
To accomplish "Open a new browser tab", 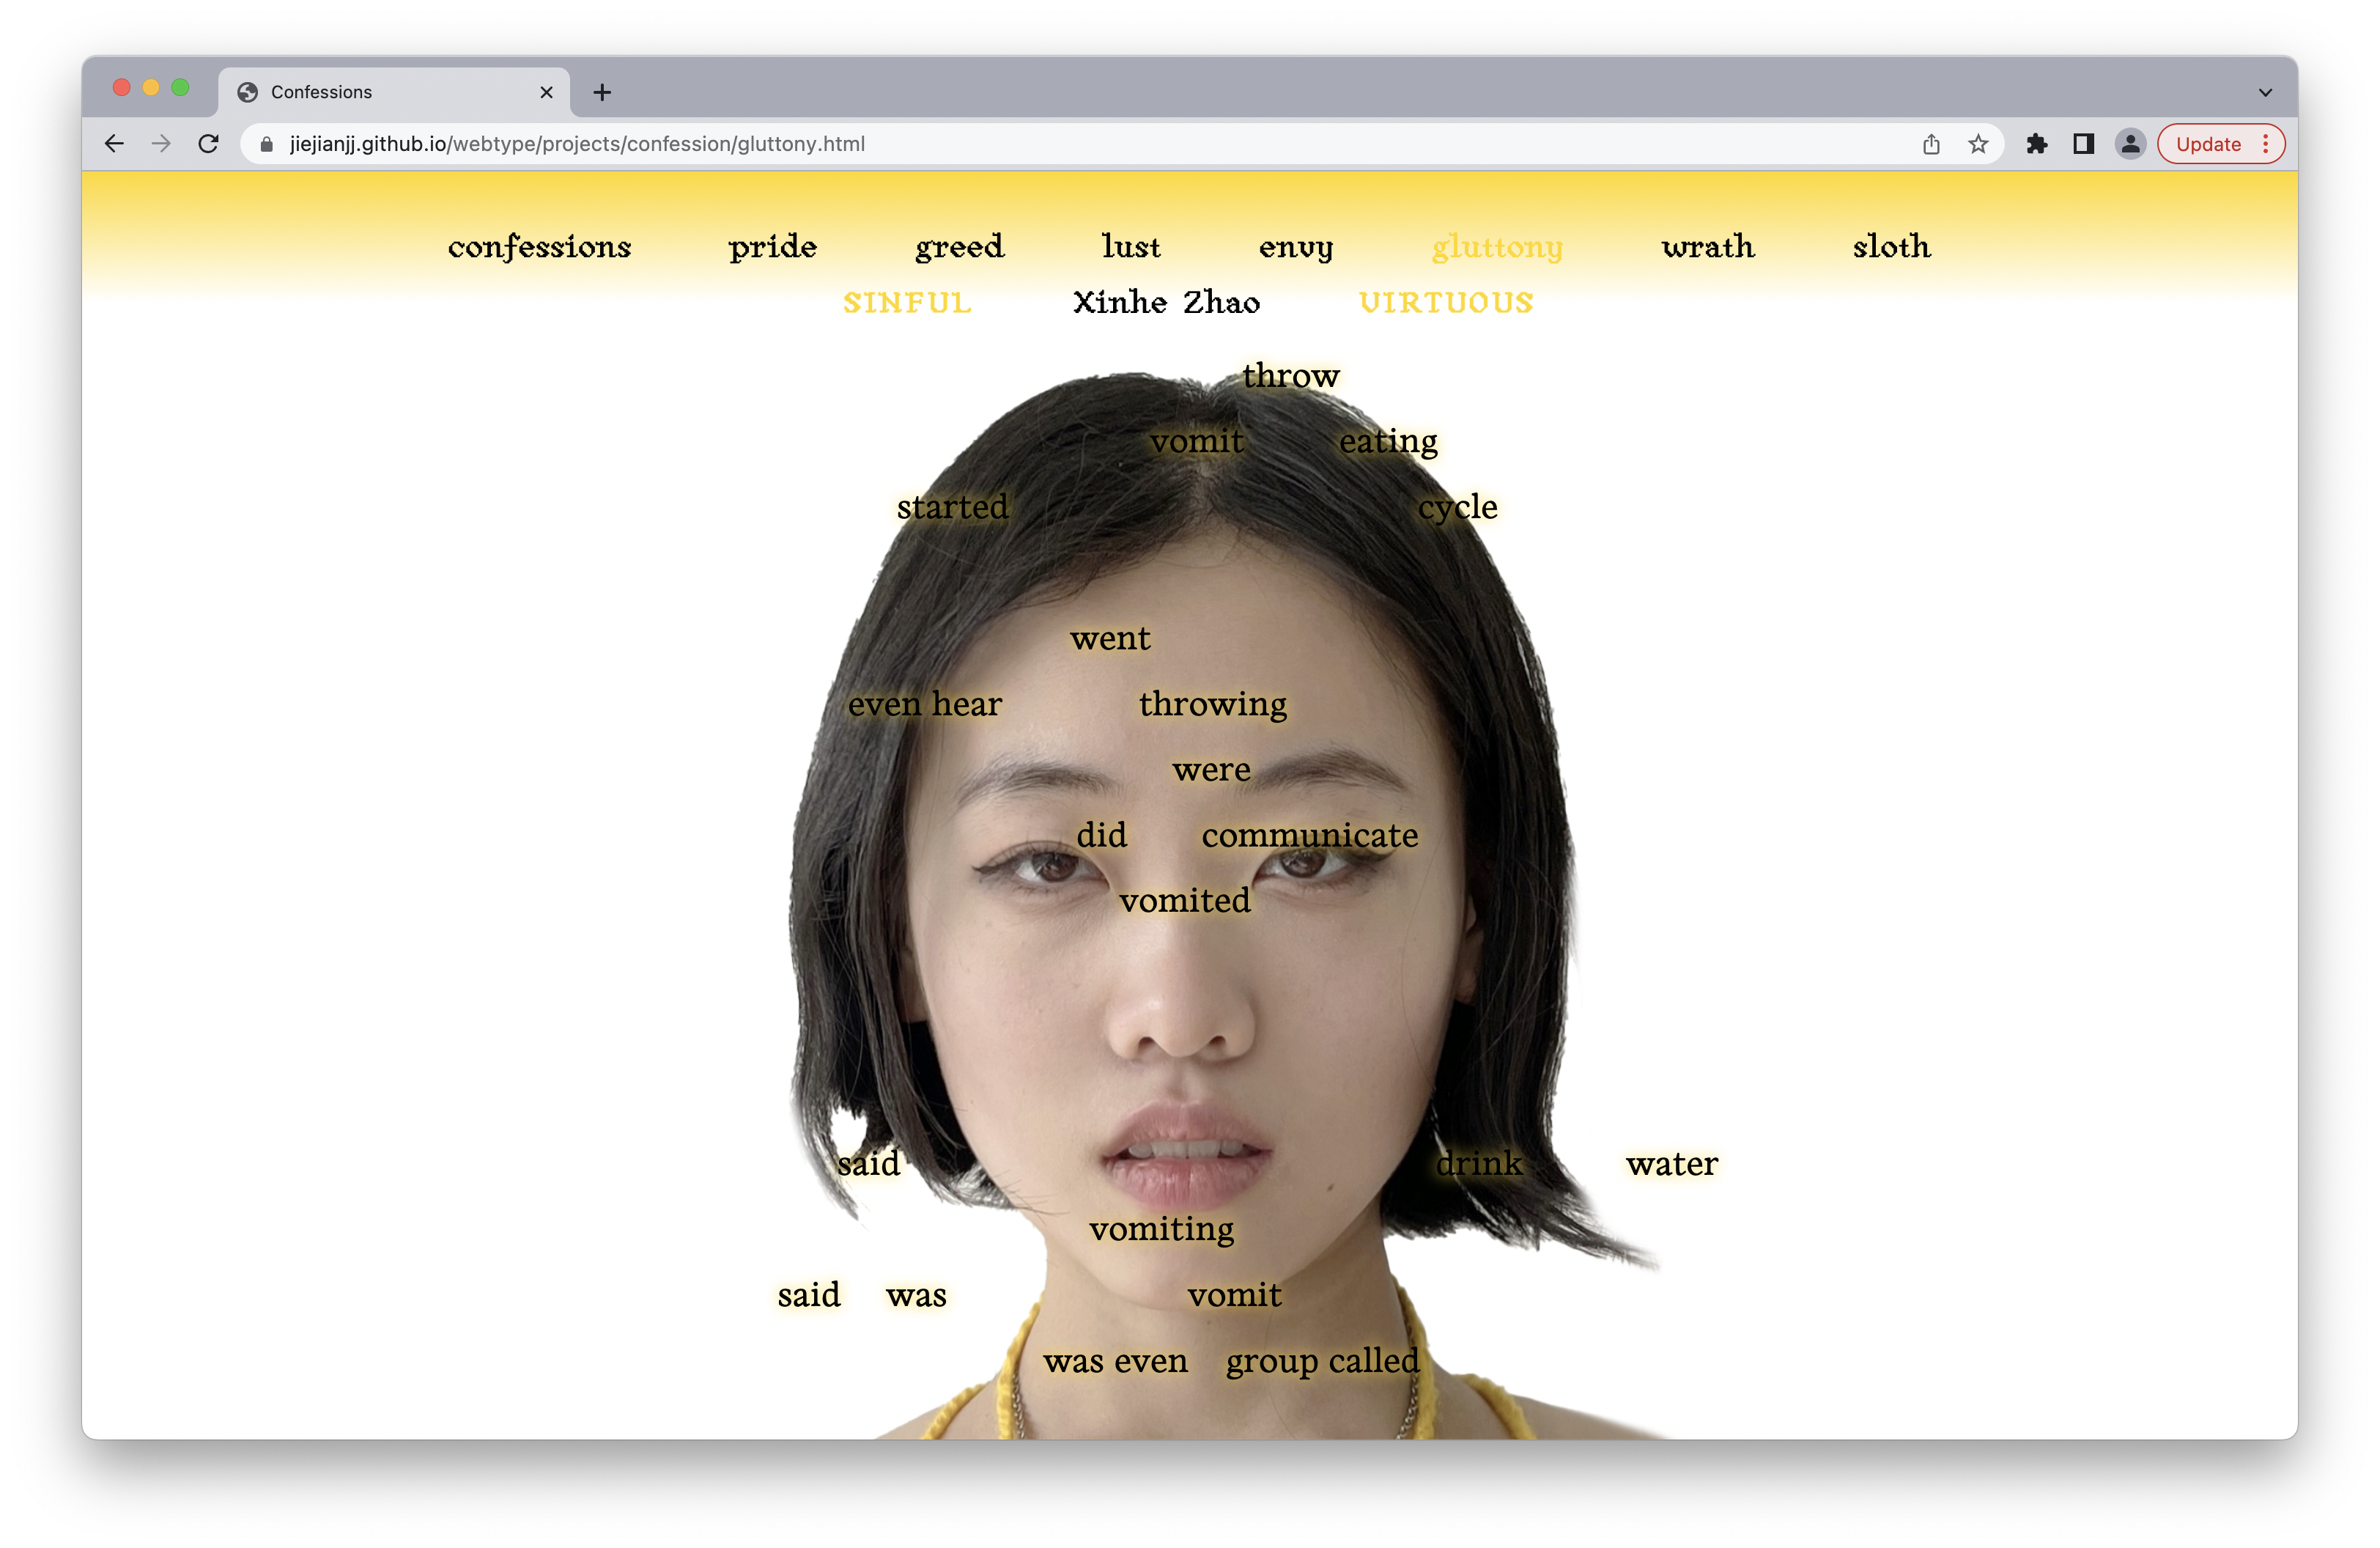I will [602, 92].
